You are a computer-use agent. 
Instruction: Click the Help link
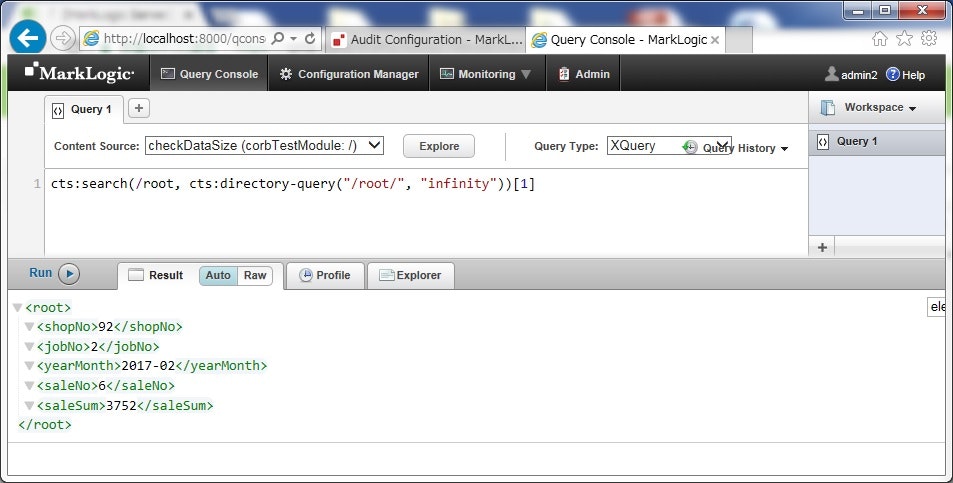coord(913,75)
